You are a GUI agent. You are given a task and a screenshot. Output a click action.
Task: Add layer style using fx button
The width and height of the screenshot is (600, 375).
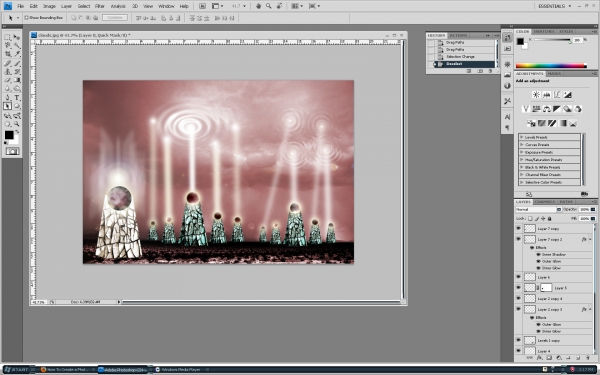[x=539, y=358]
